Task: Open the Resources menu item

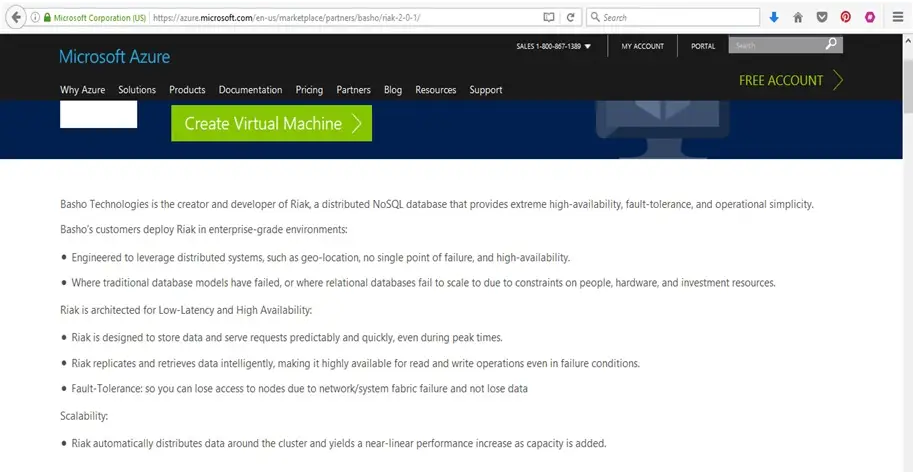Action: [x=436, y=90]
